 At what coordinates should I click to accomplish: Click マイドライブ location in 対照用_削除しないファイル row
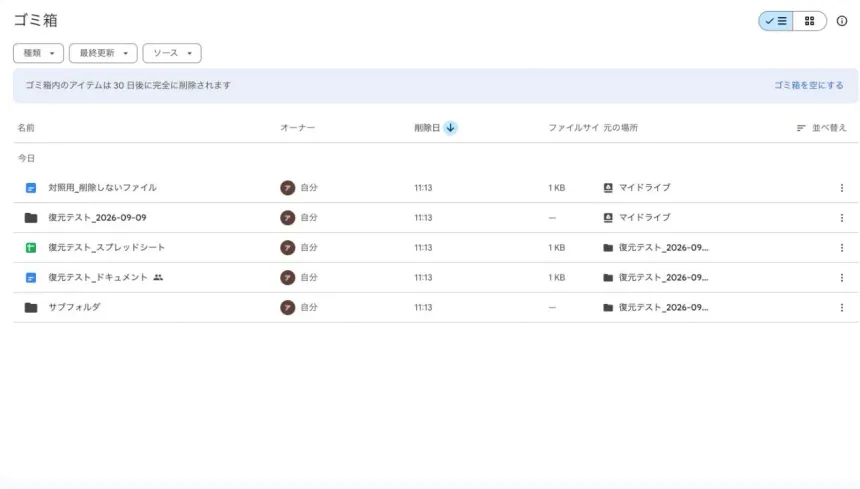(637, 187)
